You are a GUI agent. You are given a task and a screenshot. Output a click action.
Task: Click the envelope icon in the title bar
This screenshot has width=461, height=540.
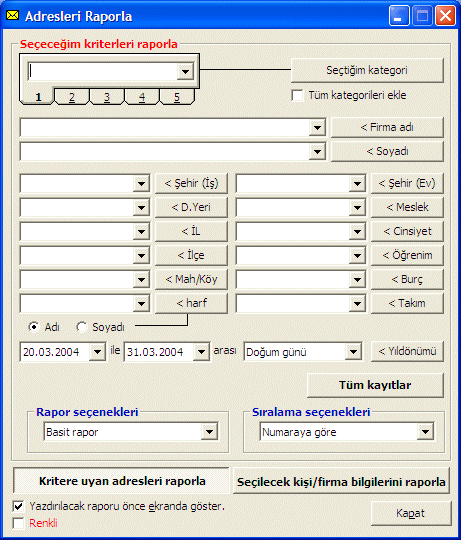click(x=13, y=15)
